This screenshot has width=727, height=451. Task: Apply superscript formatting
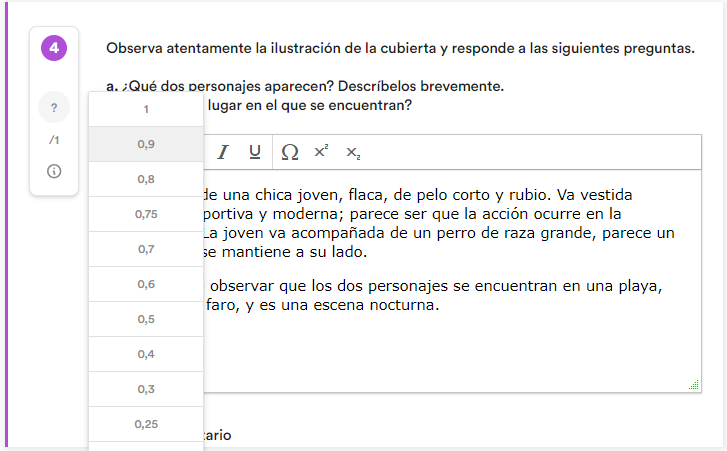point(321,152)
